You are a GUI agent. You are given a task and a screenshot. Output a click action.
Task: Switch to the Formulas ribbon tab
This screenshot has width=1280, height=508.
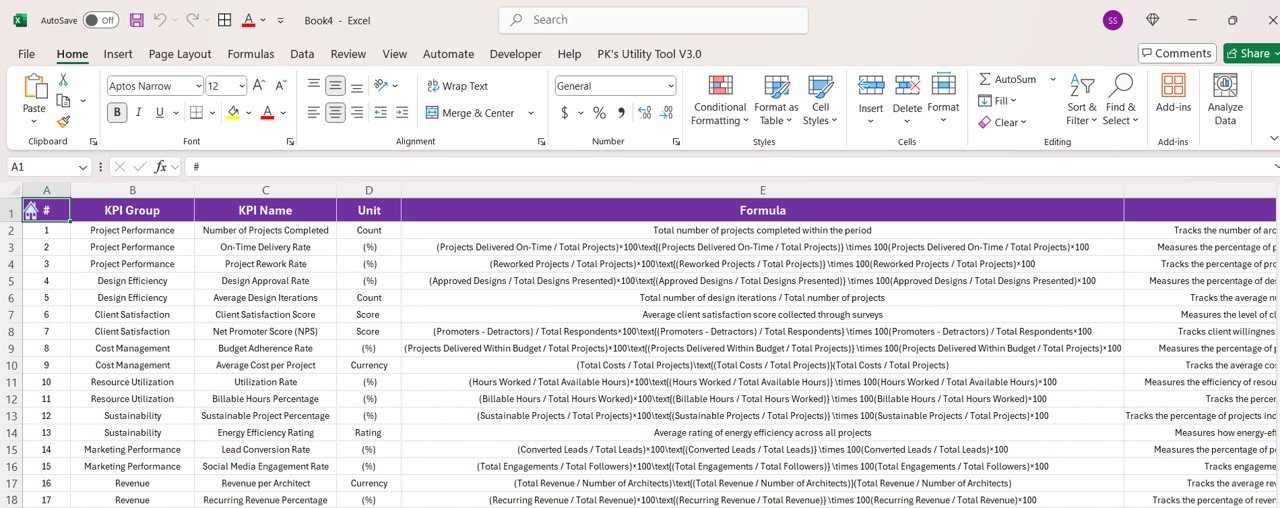[x=250, y=54]
